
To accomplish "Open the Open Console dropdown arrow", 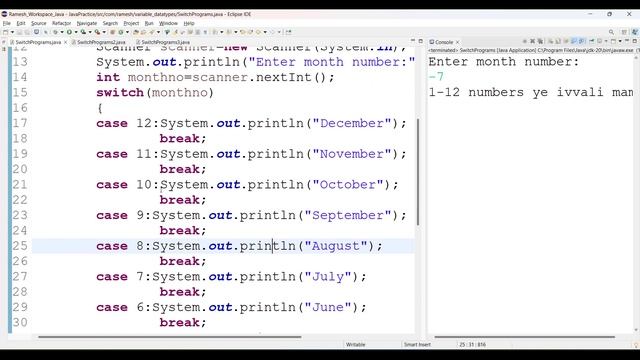I will (x=620, y=41).
